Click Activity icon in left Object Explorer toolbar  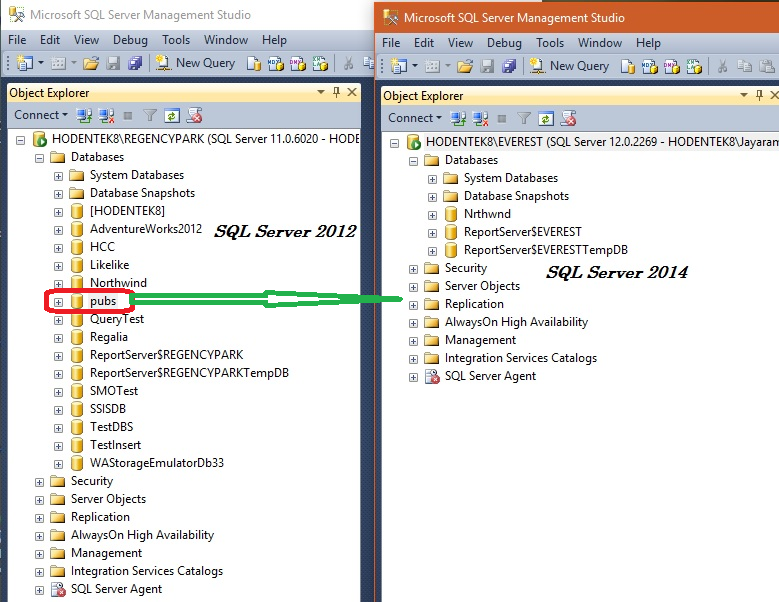194,116
